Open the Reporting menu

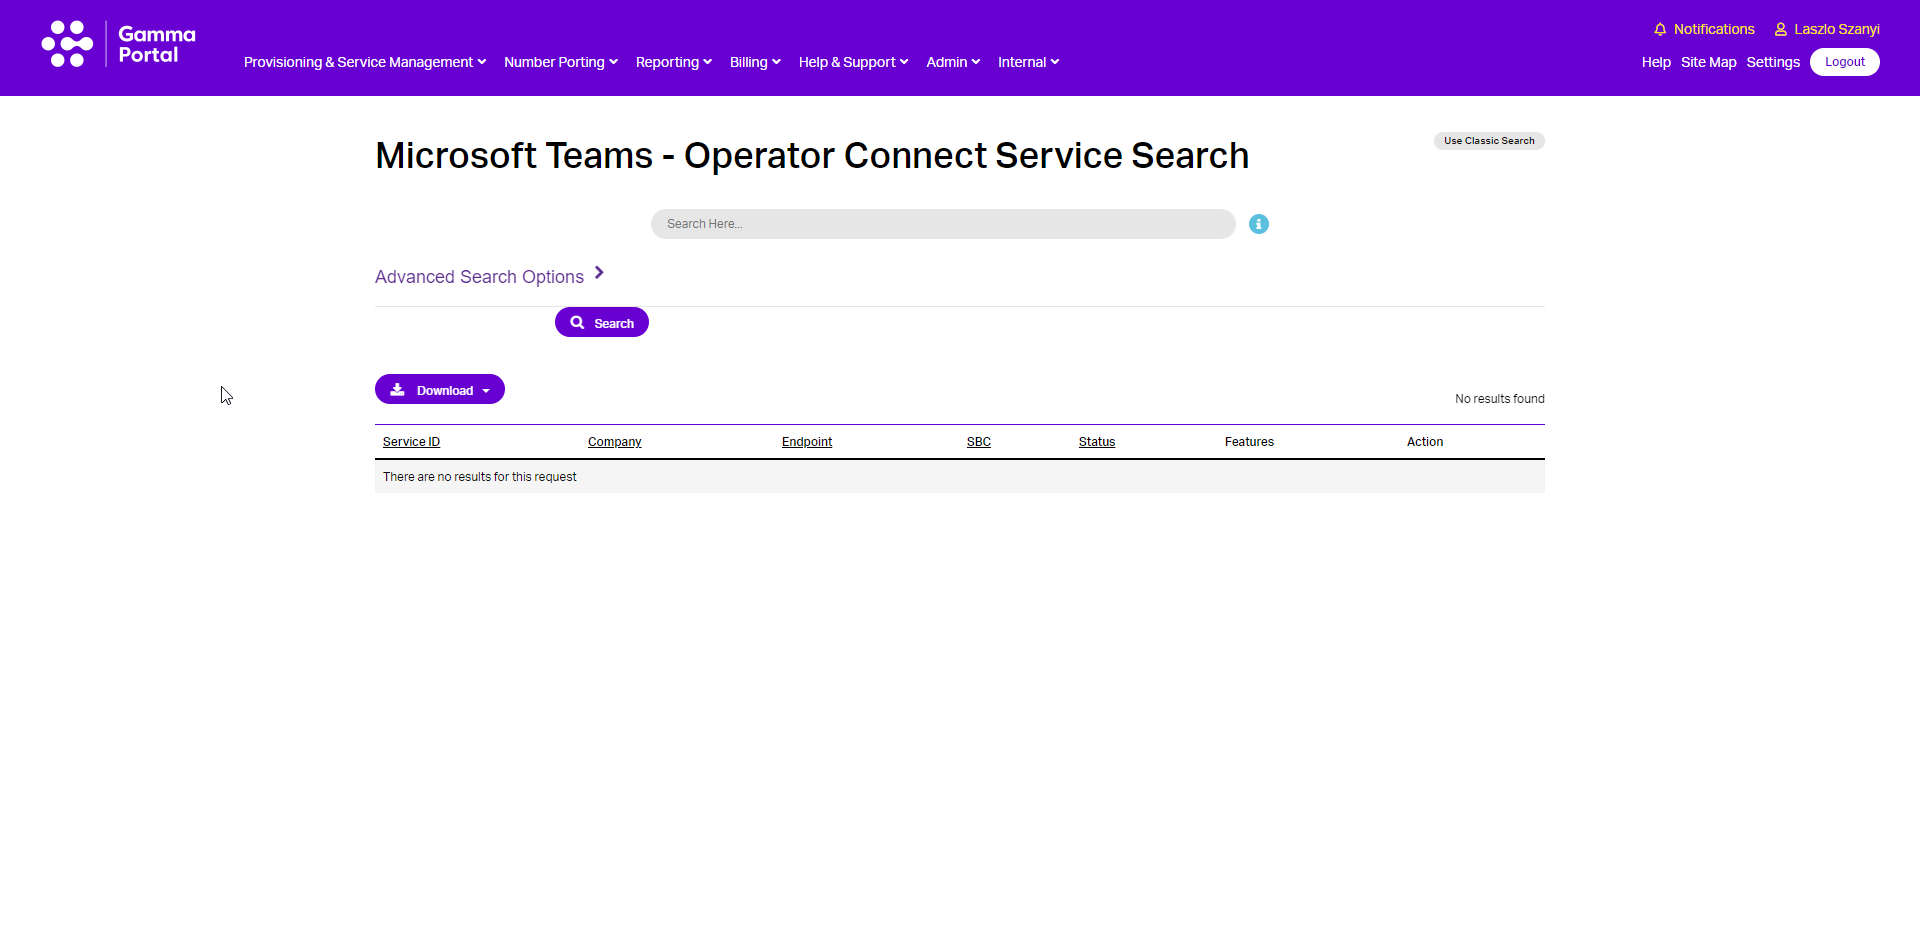point(674,62)
